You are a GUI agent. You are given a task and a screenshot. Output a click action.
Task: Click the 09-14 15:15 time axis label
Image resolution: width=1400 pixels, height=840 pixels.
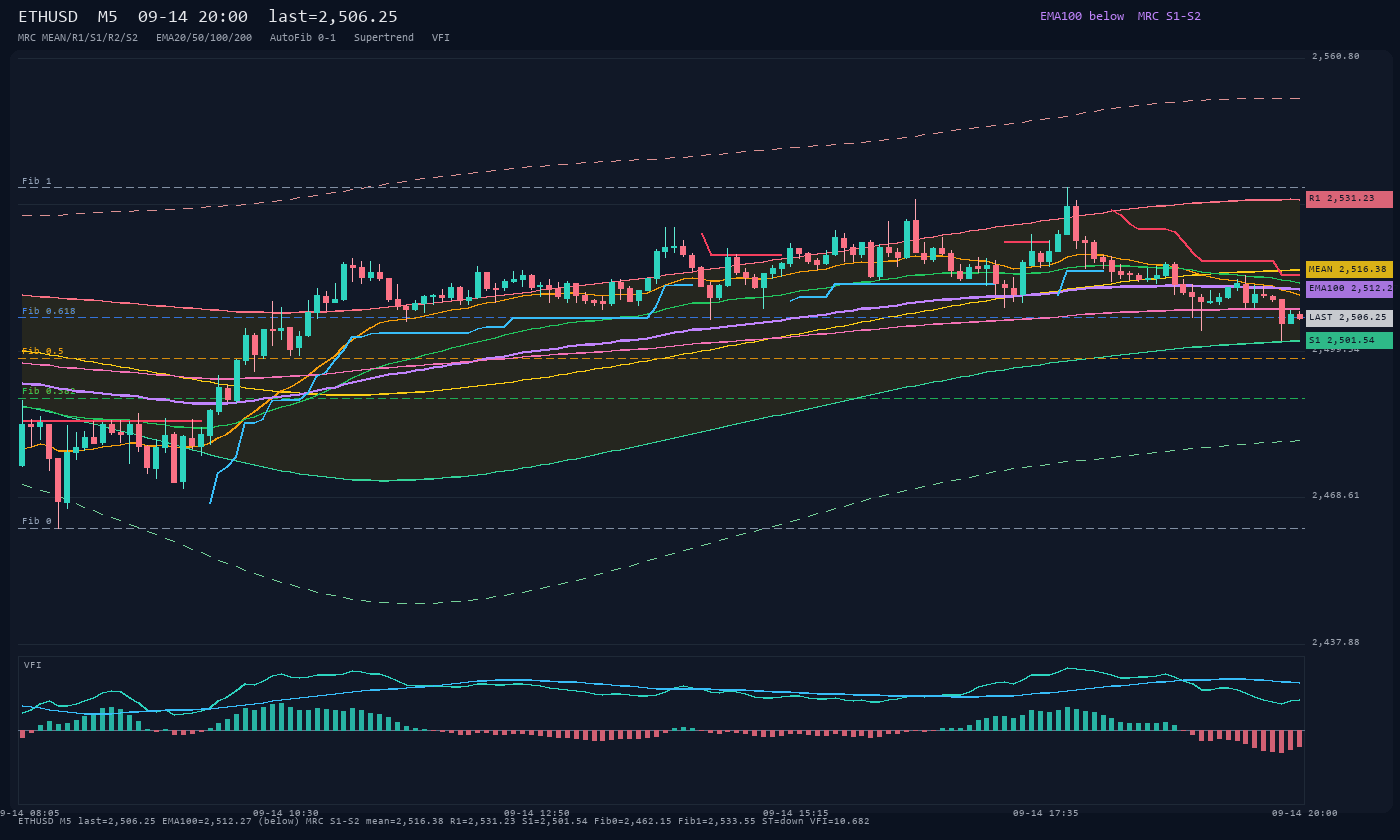tap(796, 813)
